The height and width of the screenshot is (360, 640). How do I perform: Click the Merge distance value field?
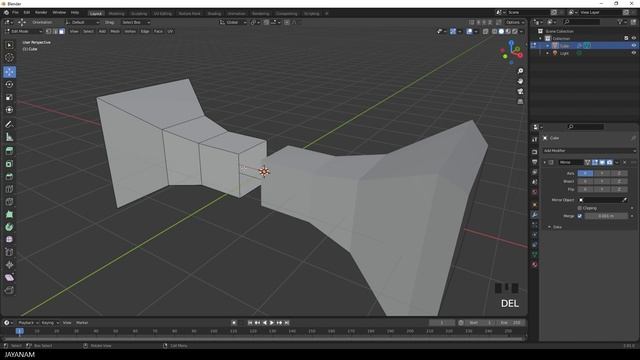point(606,216)
